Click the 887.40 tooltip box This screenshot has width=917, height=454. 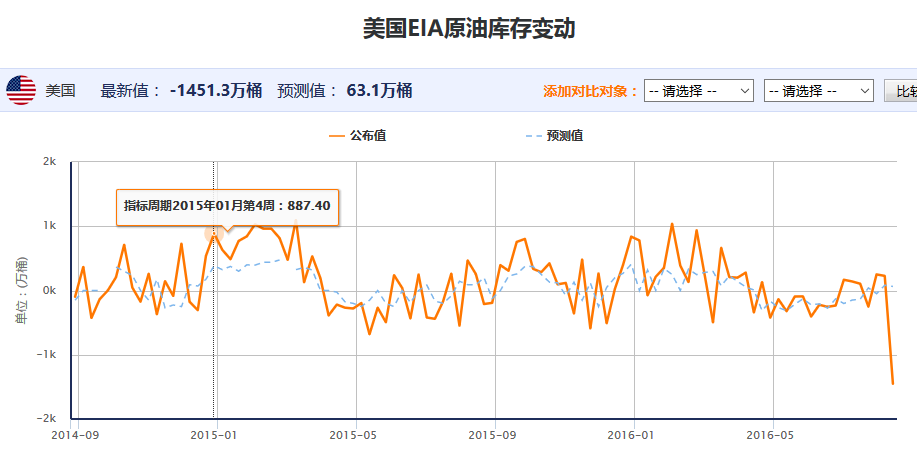pos(227,205)
